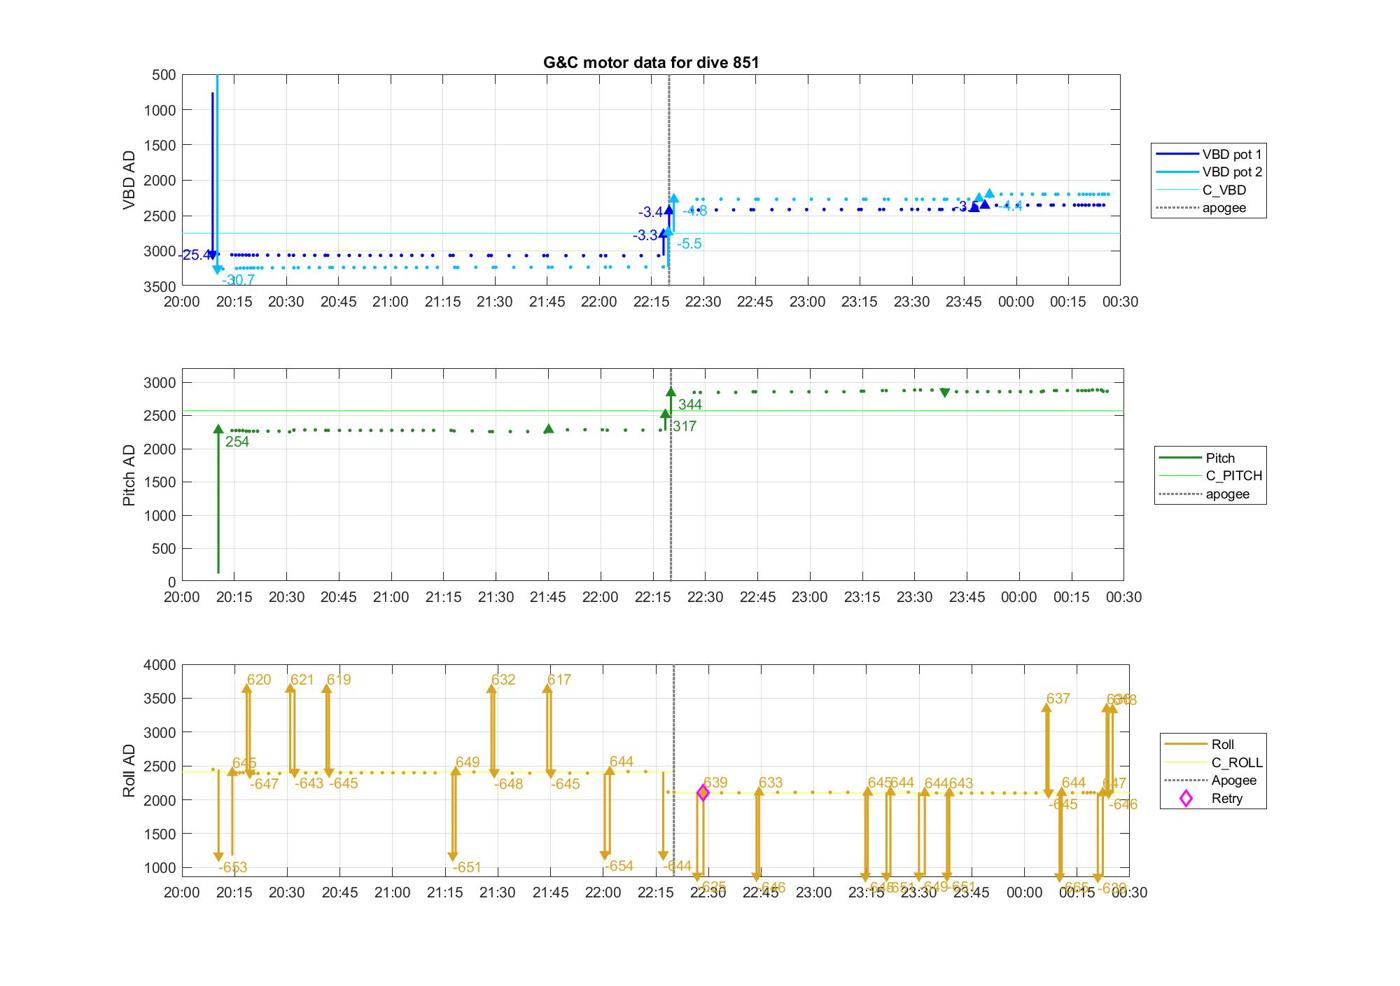Viewport: 1400px width, 986px height.
Task: Click the 'Pitch AD' y-axis label
Action: [x=129, y=475]
